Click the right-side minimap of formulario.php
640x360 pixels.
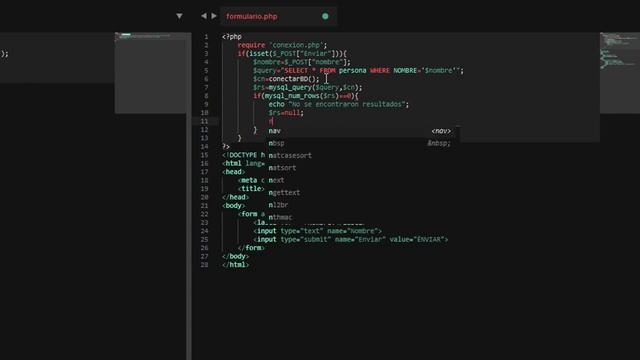point(620,73)
